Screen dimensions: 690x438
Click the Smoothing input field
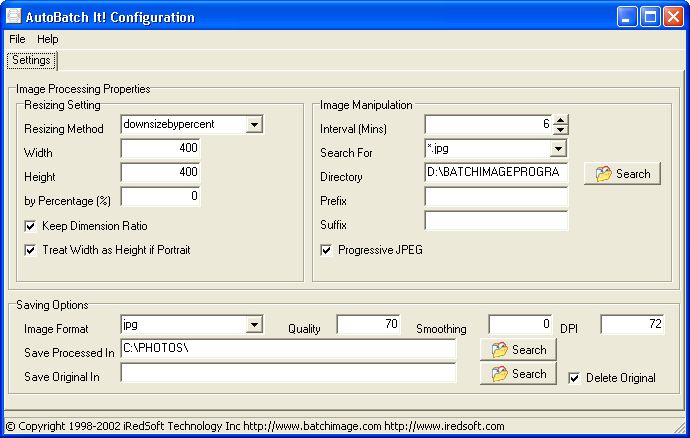(520, 324)
